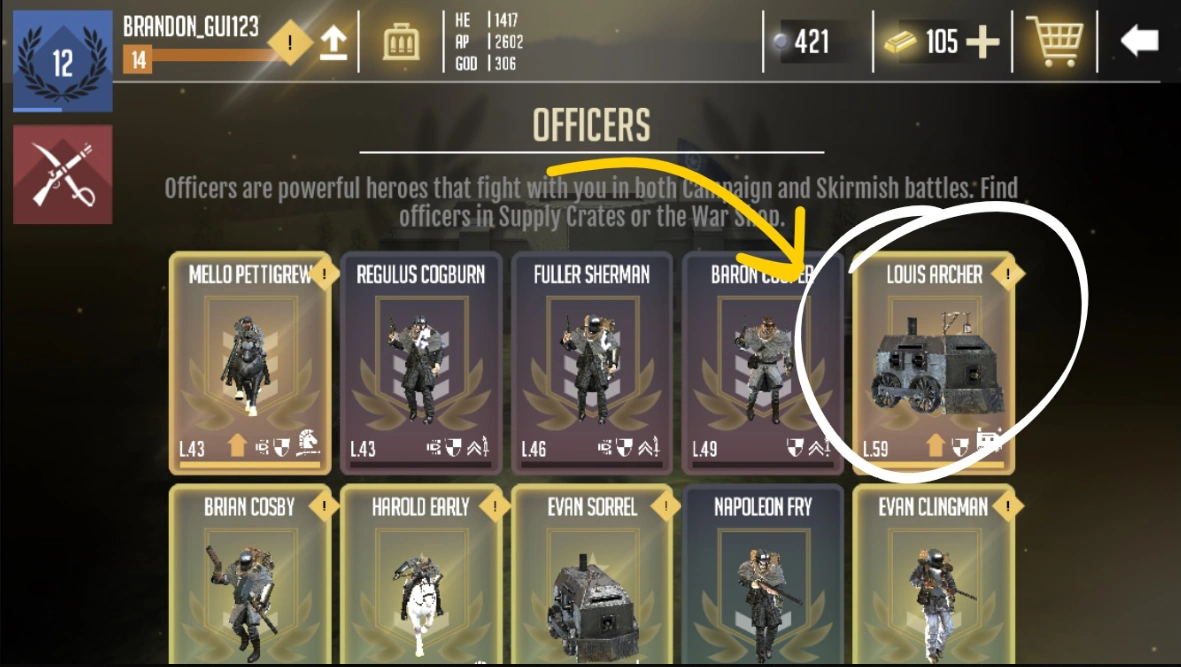Tap the alert badge beside the XP bar
The width and height of the screenshot is (1181, 667).
tap(290, 43)
